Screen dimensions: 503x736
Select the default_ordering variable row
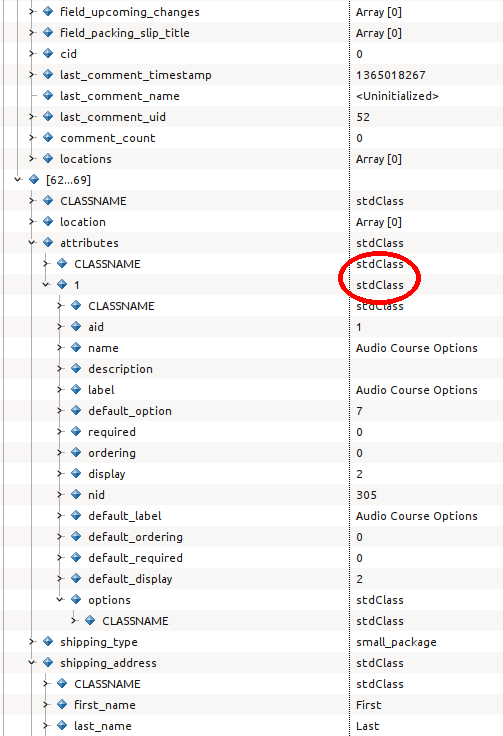tap(253, 537)
